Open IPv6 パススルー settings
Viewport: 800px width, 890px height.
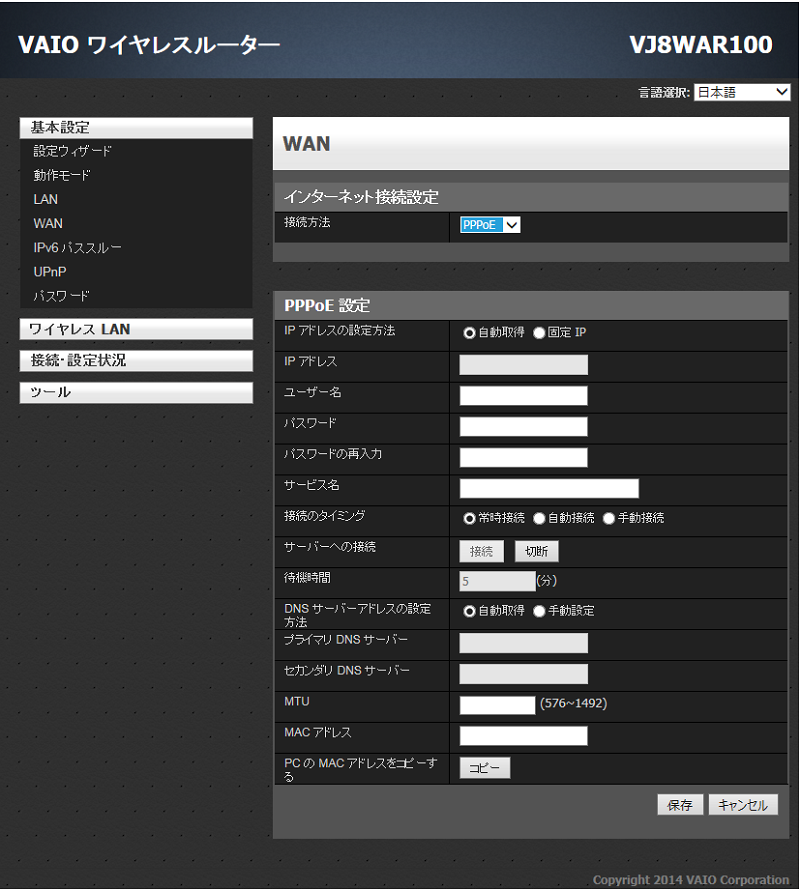pyautogui.click(x=77, y=247)
